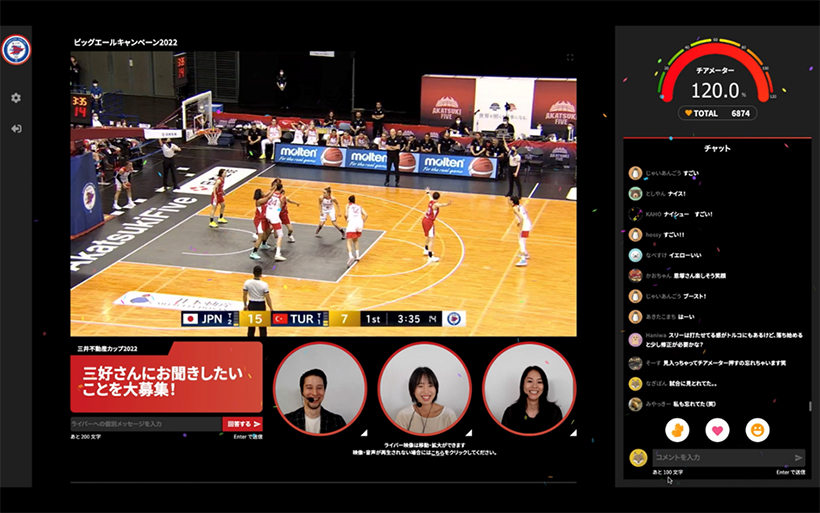Open settings via the gear icon
Viewport: 820px width, 513px height.
pyautogui.click(x=16, y=98)
